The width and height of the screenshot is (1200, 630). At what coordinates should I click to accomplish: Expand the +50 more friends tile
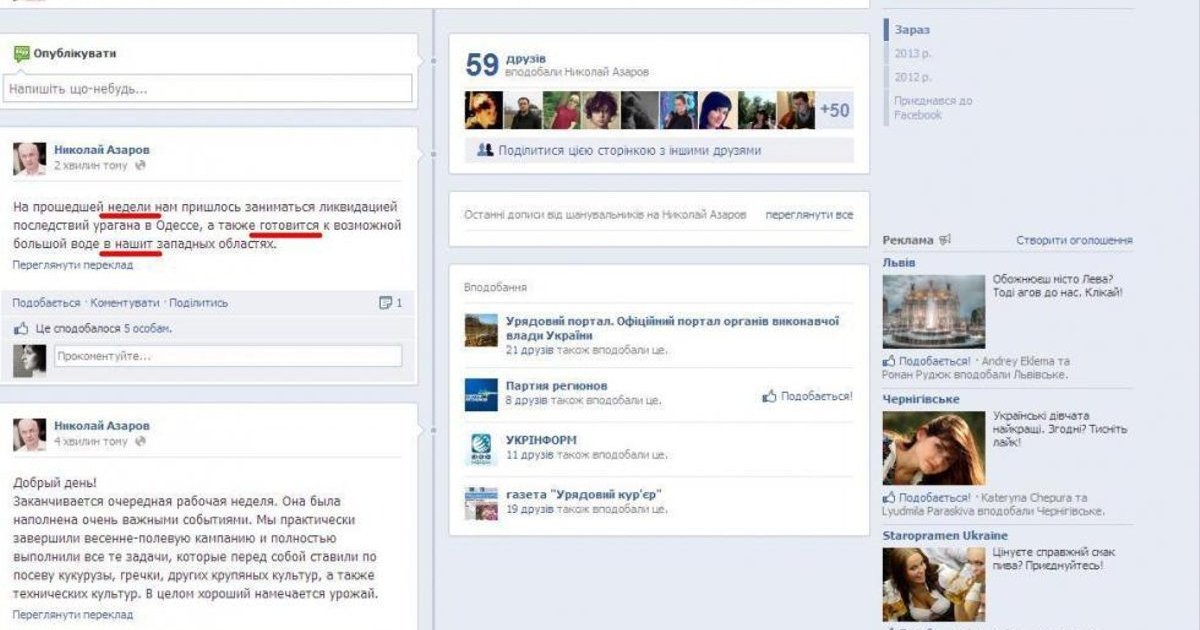pos(834,110)
